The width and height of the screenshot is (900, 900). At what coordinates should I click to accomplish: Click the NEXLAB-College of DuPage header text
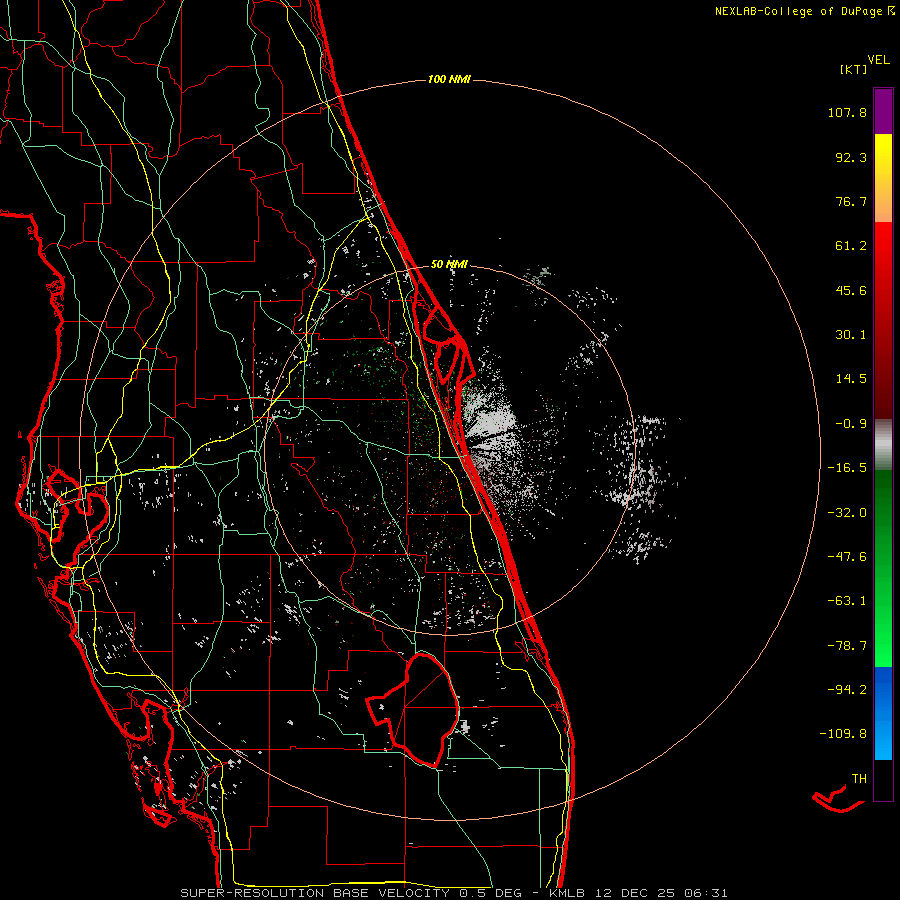(804, 11)
